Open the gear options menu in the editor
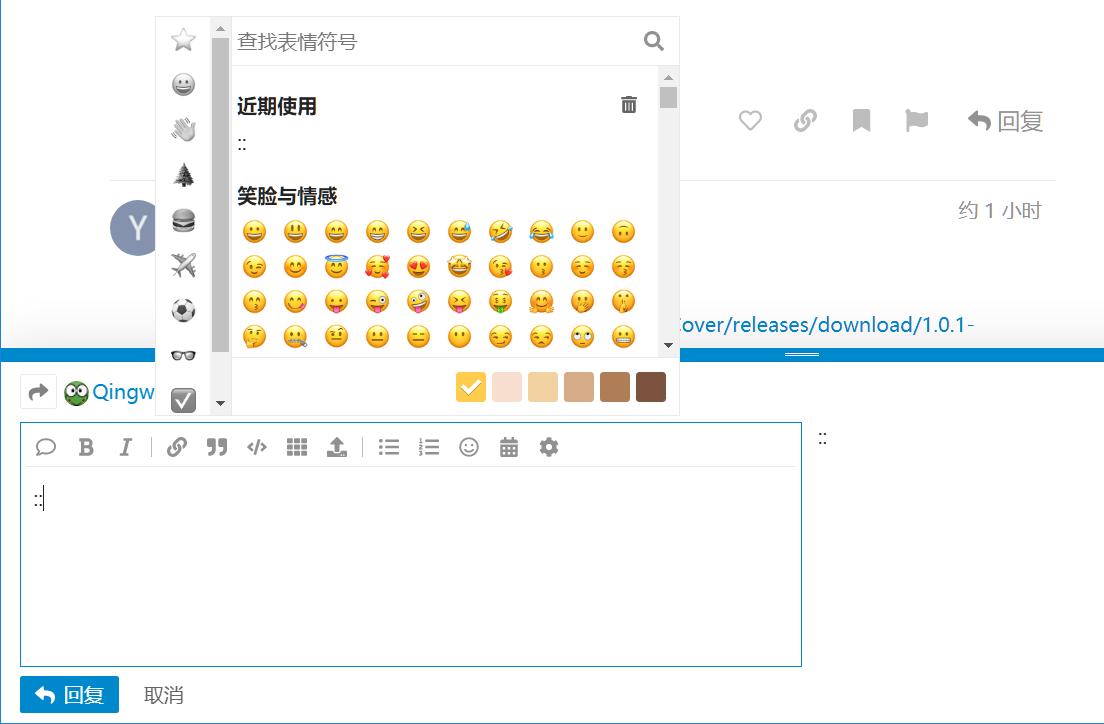Screen dimensions: 1104x724 (x=548, y=447)
